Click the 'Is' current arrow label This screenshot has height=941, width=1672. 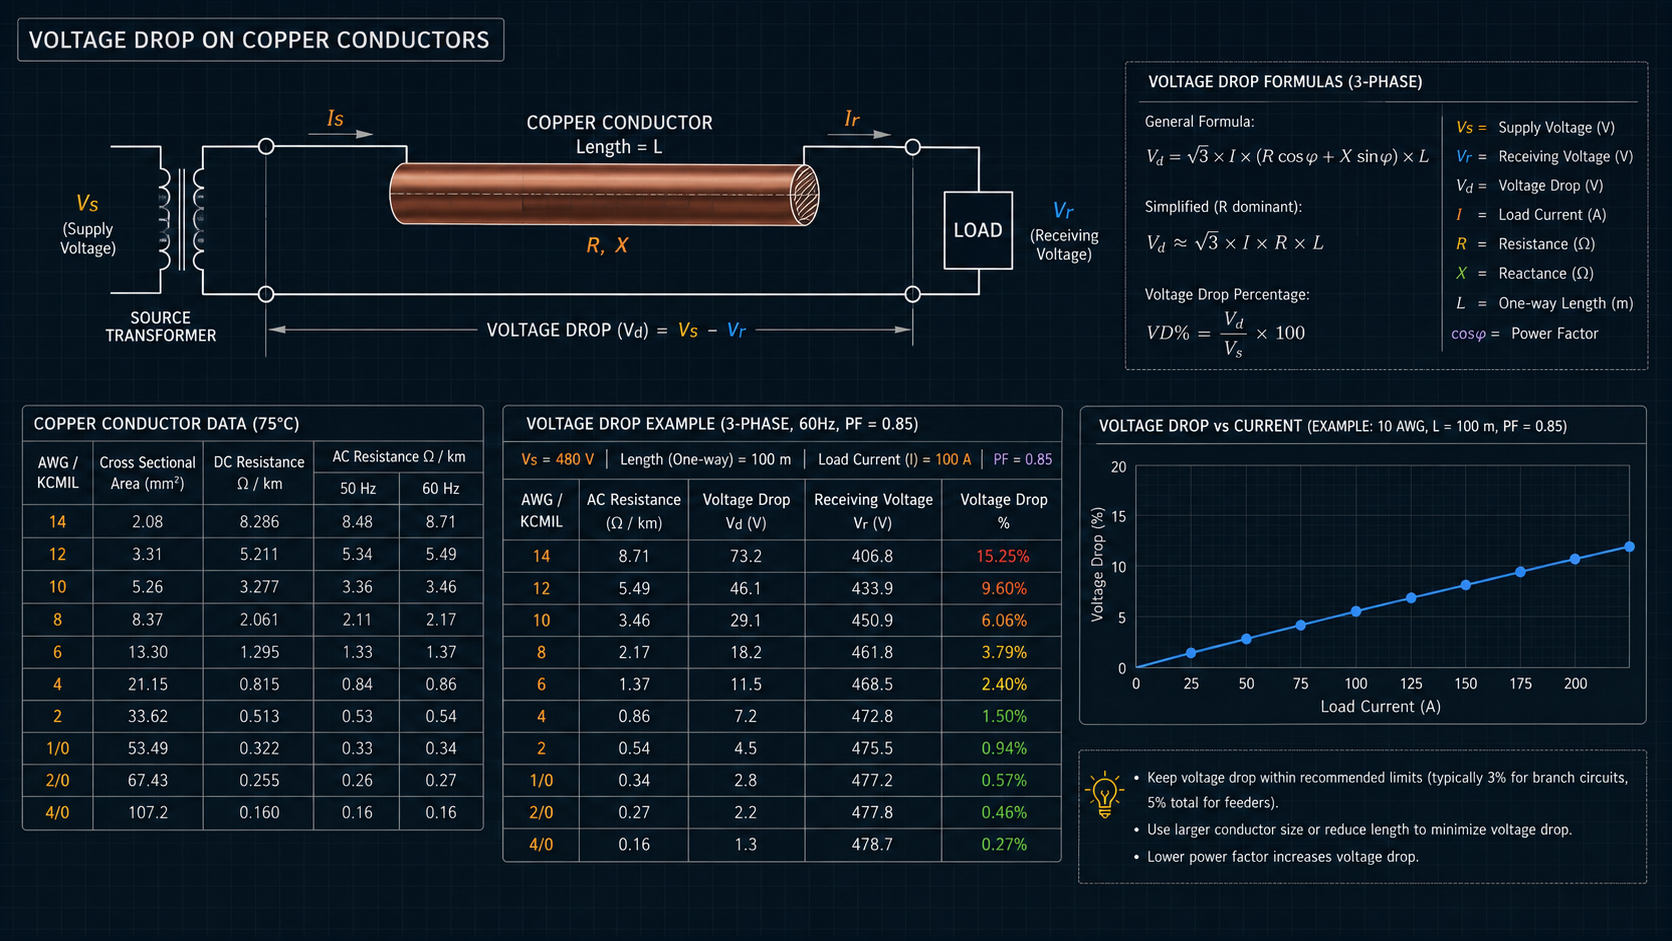tap(335, 119)
